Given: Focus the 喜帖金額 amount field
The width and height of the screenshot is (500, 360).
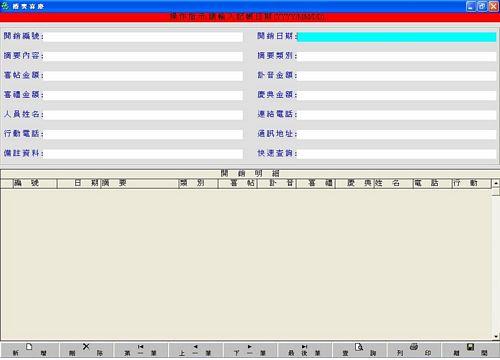Looking at the screenshot, I should 143,76.
